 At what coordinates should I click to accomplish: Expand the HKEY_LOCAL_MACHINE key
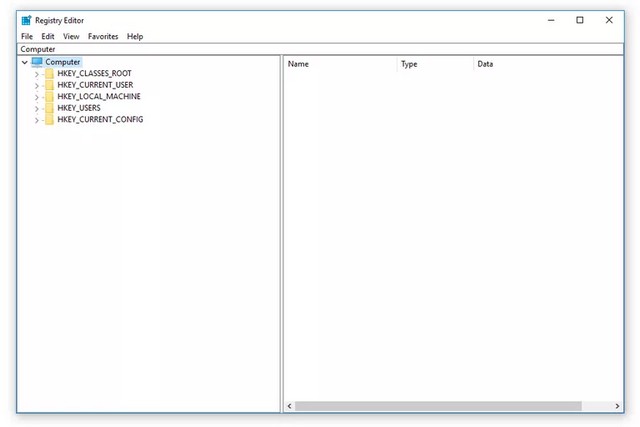pyautogui.click(x=37, y=97)
